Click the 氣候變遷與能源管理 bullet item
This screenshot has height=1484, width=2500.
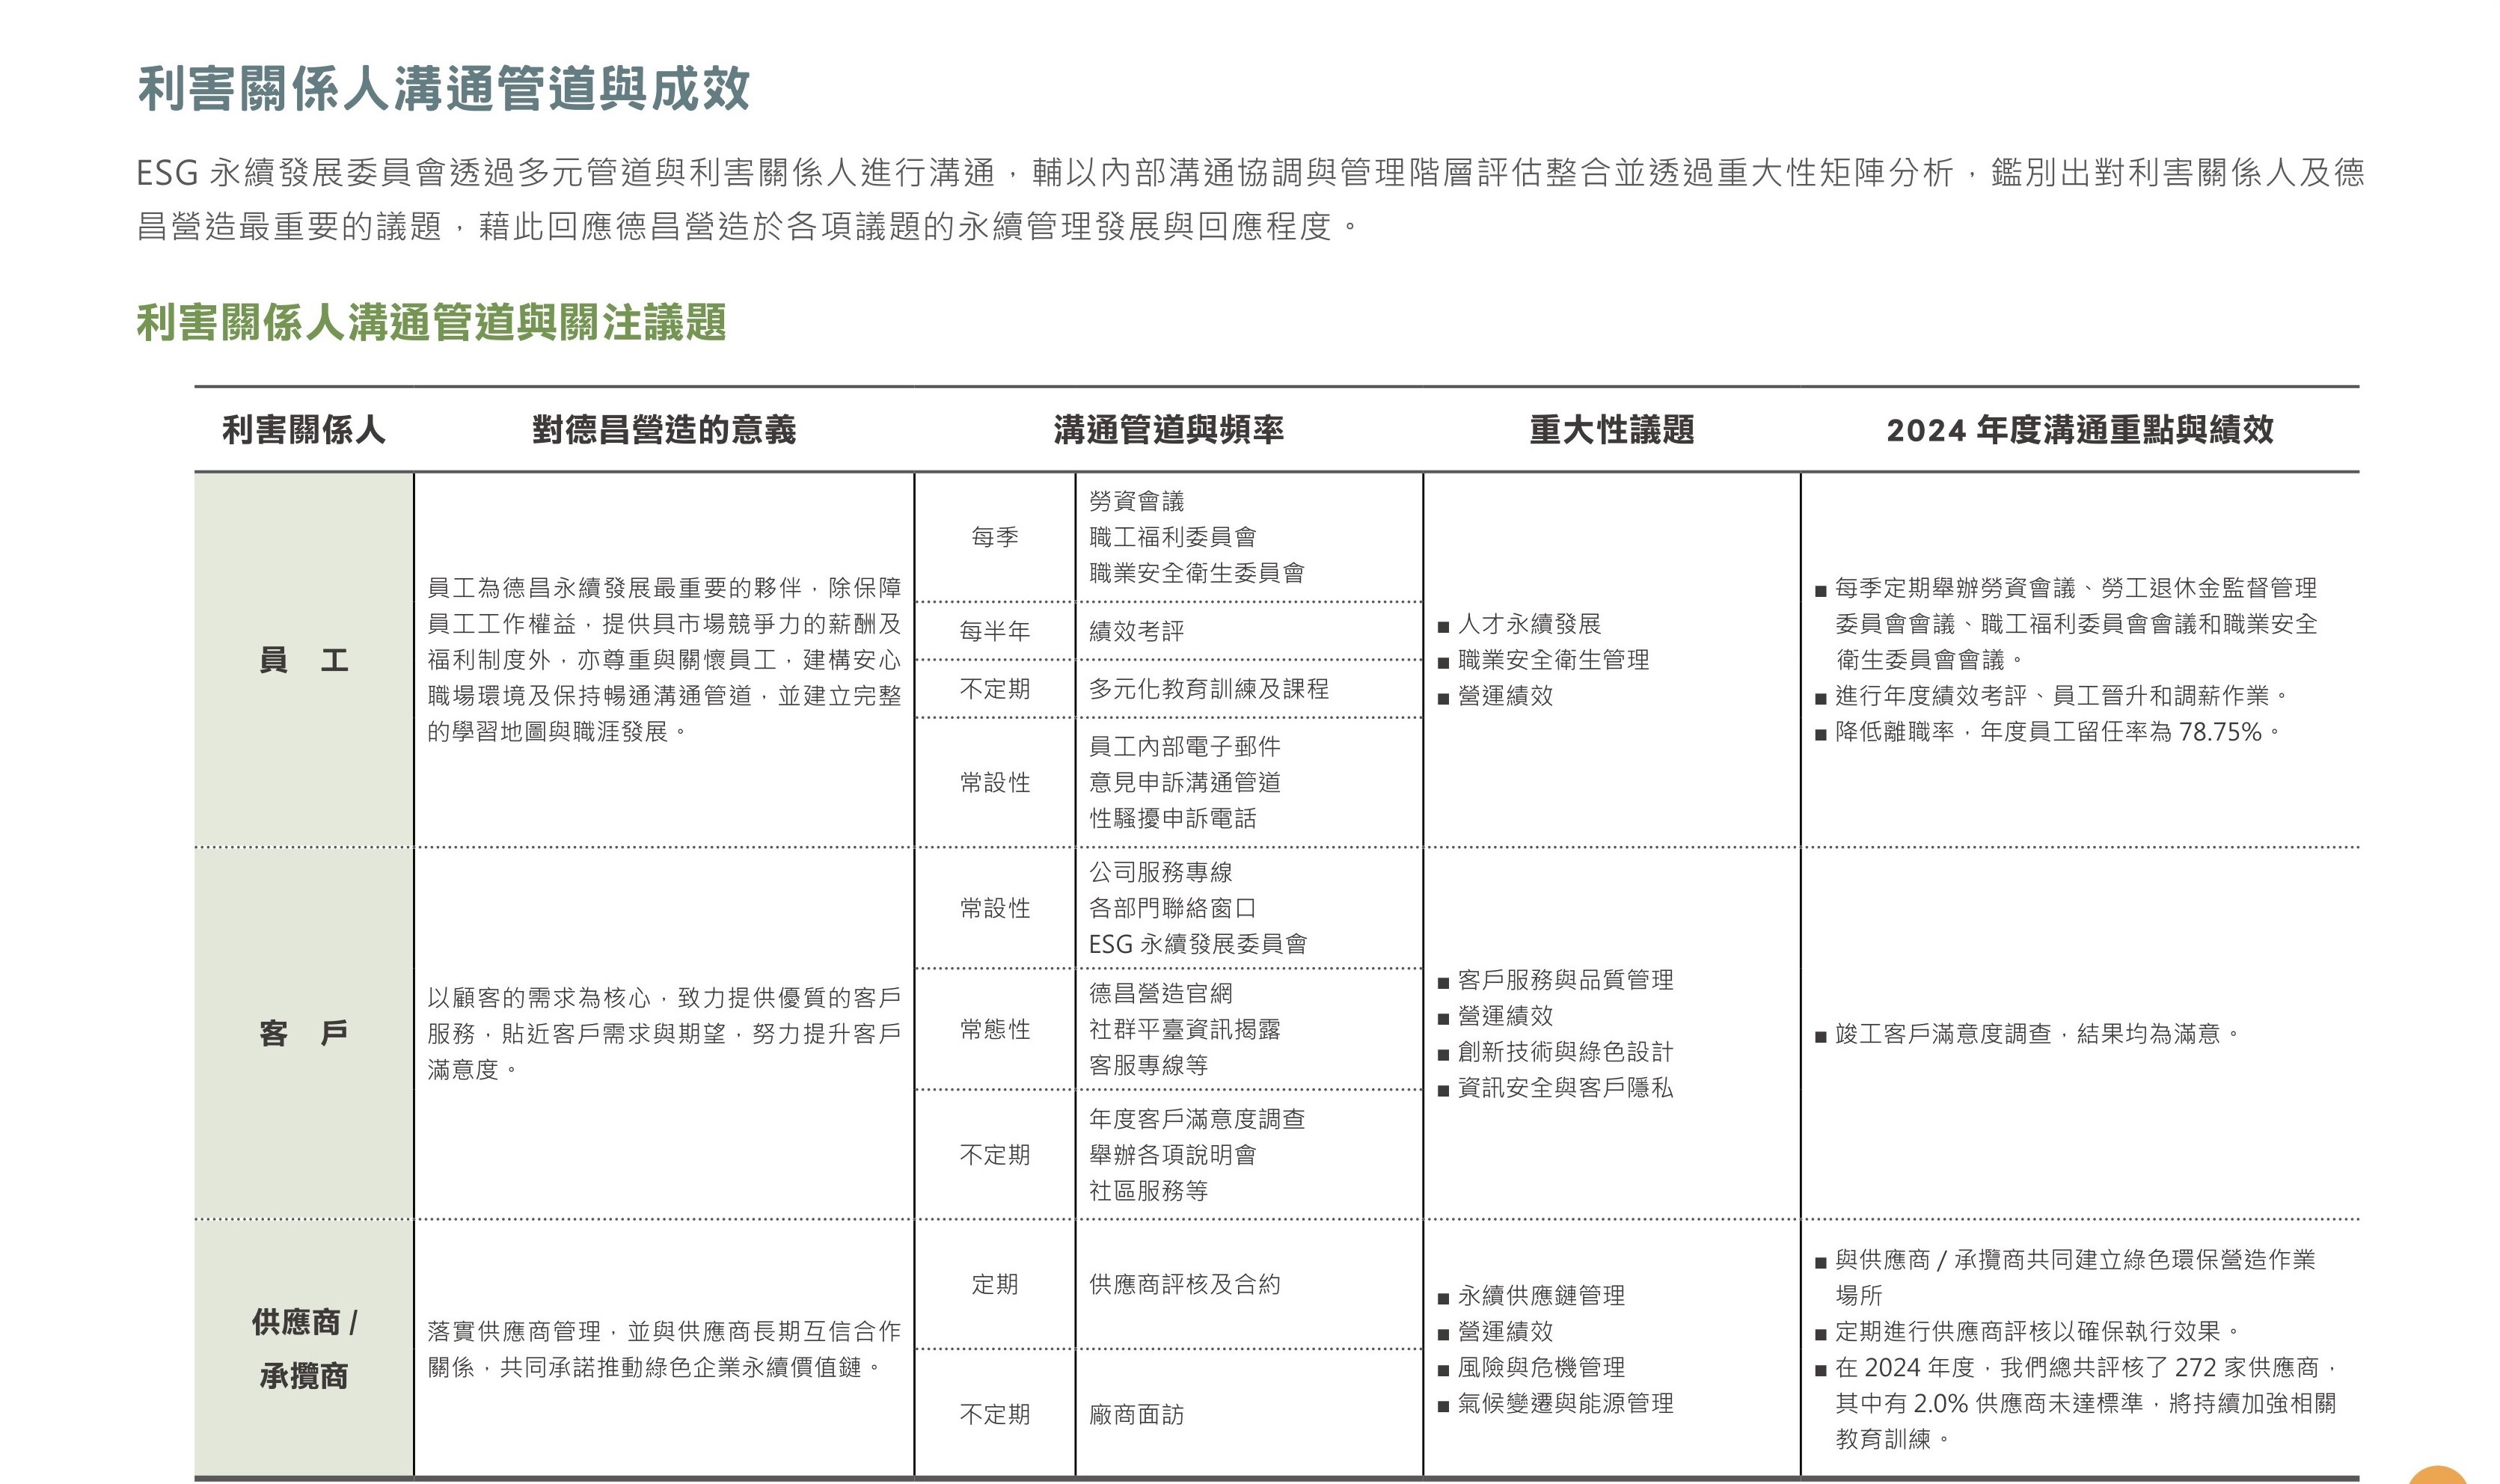point(1564,1403)
